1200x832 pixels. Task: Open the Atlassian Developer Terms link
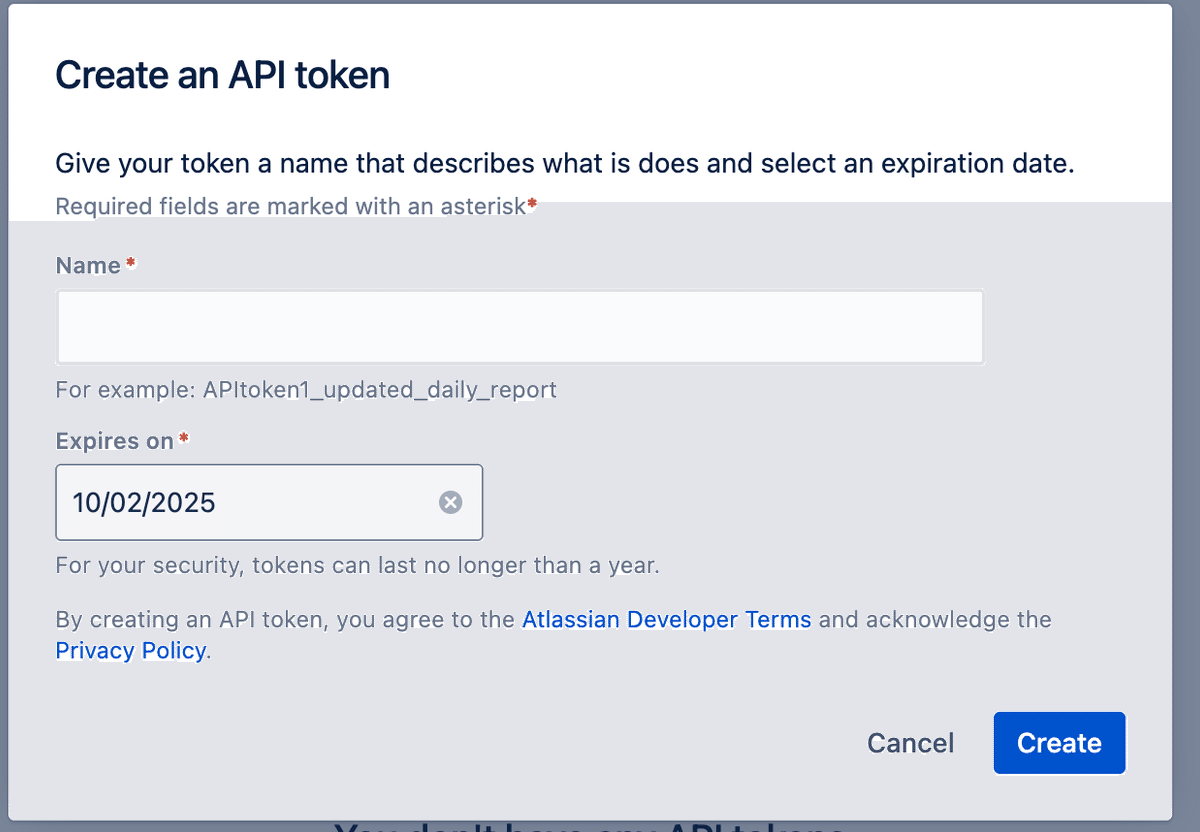[x=666, y=620]
